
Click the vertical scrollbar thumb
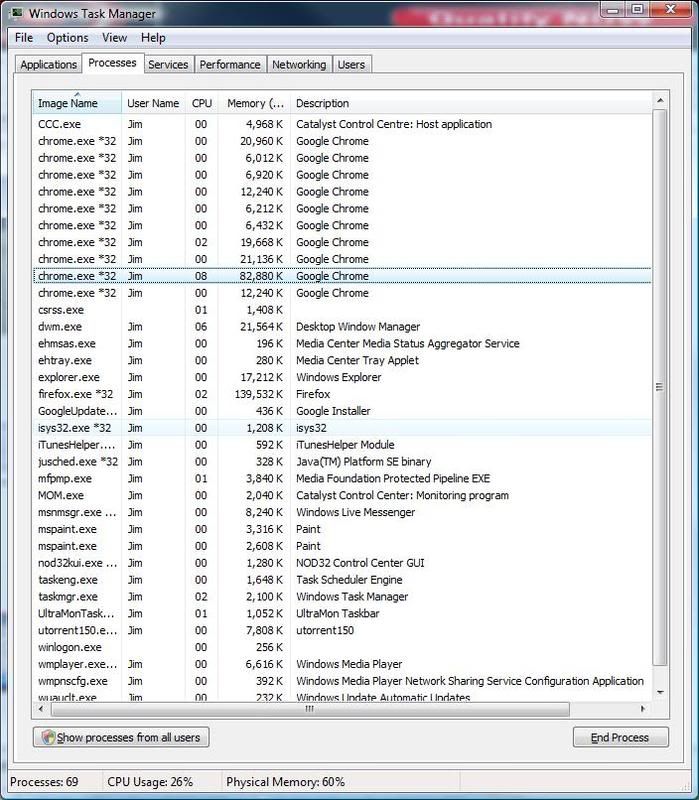660,387
